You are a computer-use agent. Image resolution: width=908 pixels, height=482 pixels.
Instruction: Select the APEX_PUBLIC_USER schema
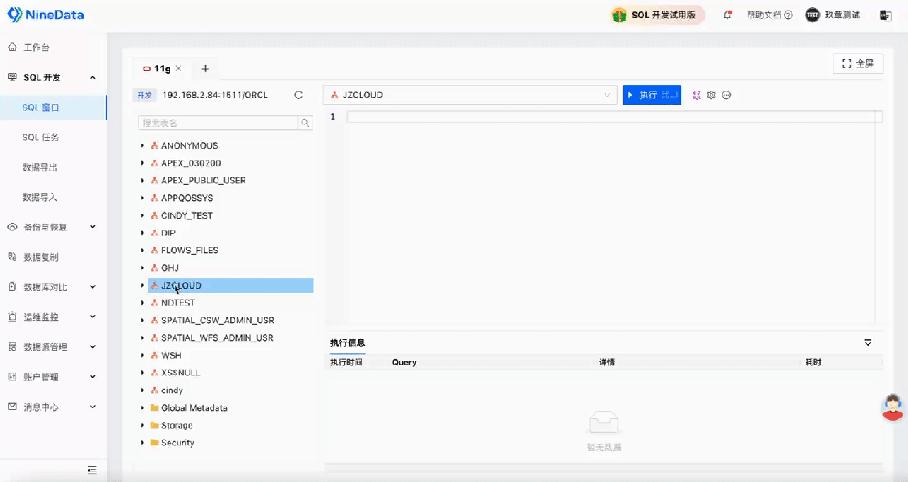coord(203,180)
